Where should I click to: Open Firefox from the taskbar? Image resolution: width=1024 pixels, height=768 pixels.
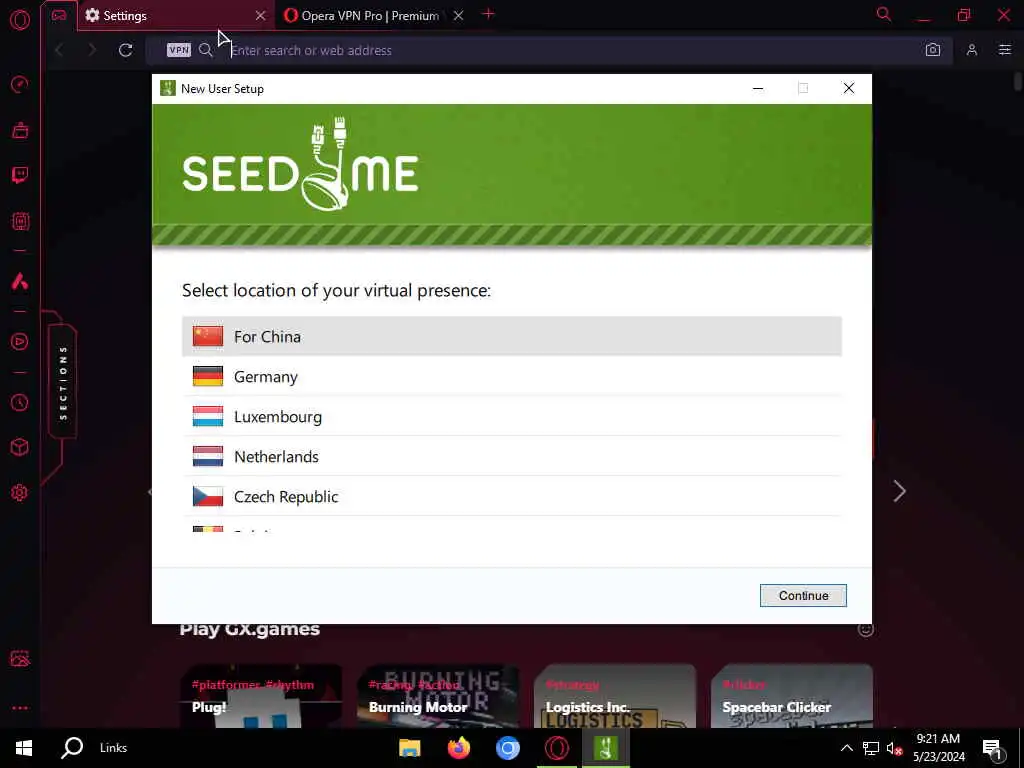(458, 748)
